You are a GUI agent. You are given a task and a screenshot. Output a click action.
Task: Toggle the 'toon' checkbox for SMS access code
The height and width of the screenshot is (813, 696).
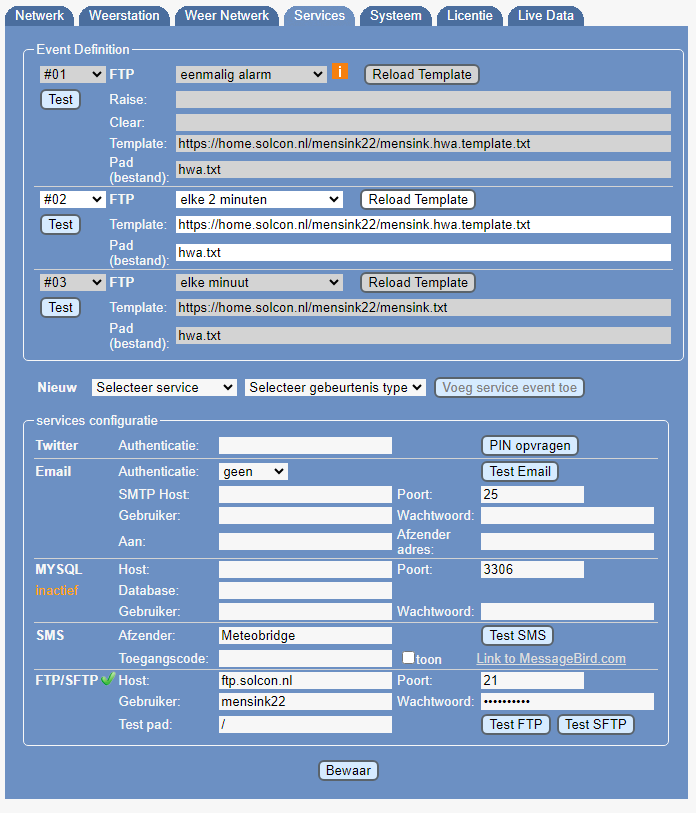tap(408, 658)
